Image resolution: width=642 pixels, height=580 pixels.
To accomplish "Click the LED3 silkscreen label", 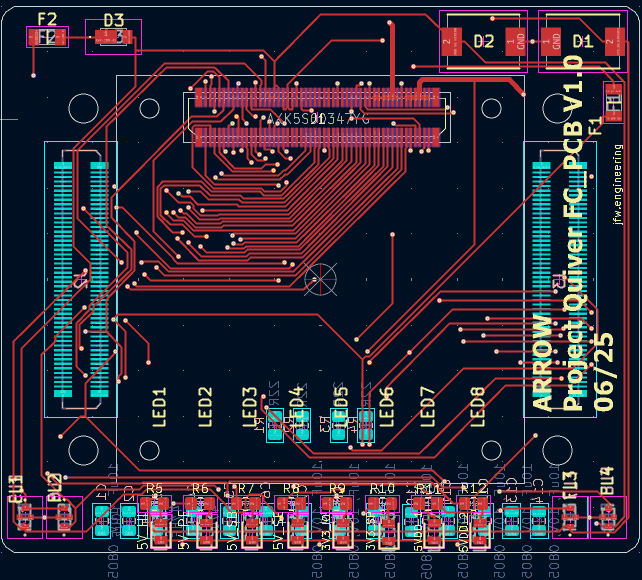I will (249, 407).
